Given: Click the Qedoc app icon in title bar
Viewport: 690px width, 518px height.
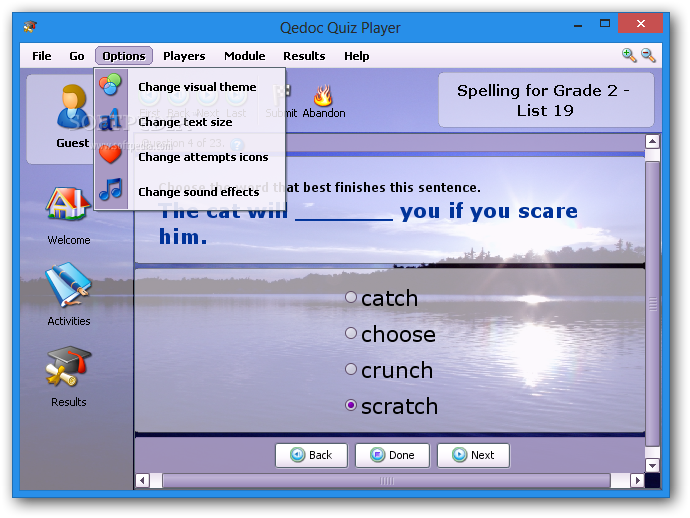Looking at the screenshot, I should (30, 27).
